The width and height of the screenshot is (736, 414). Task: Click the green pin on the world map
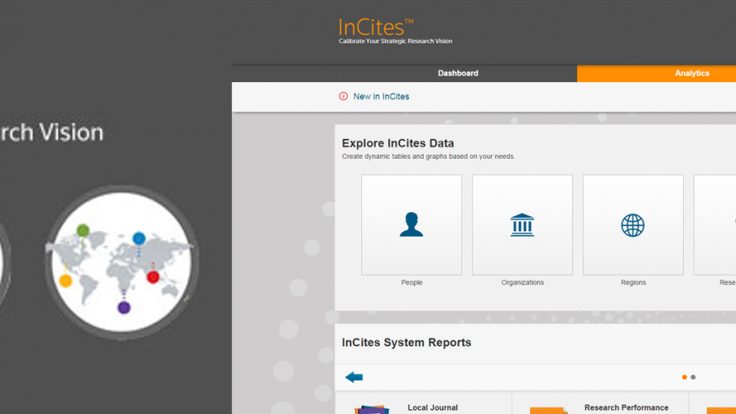pyautogui.click(x=83, y=230)
